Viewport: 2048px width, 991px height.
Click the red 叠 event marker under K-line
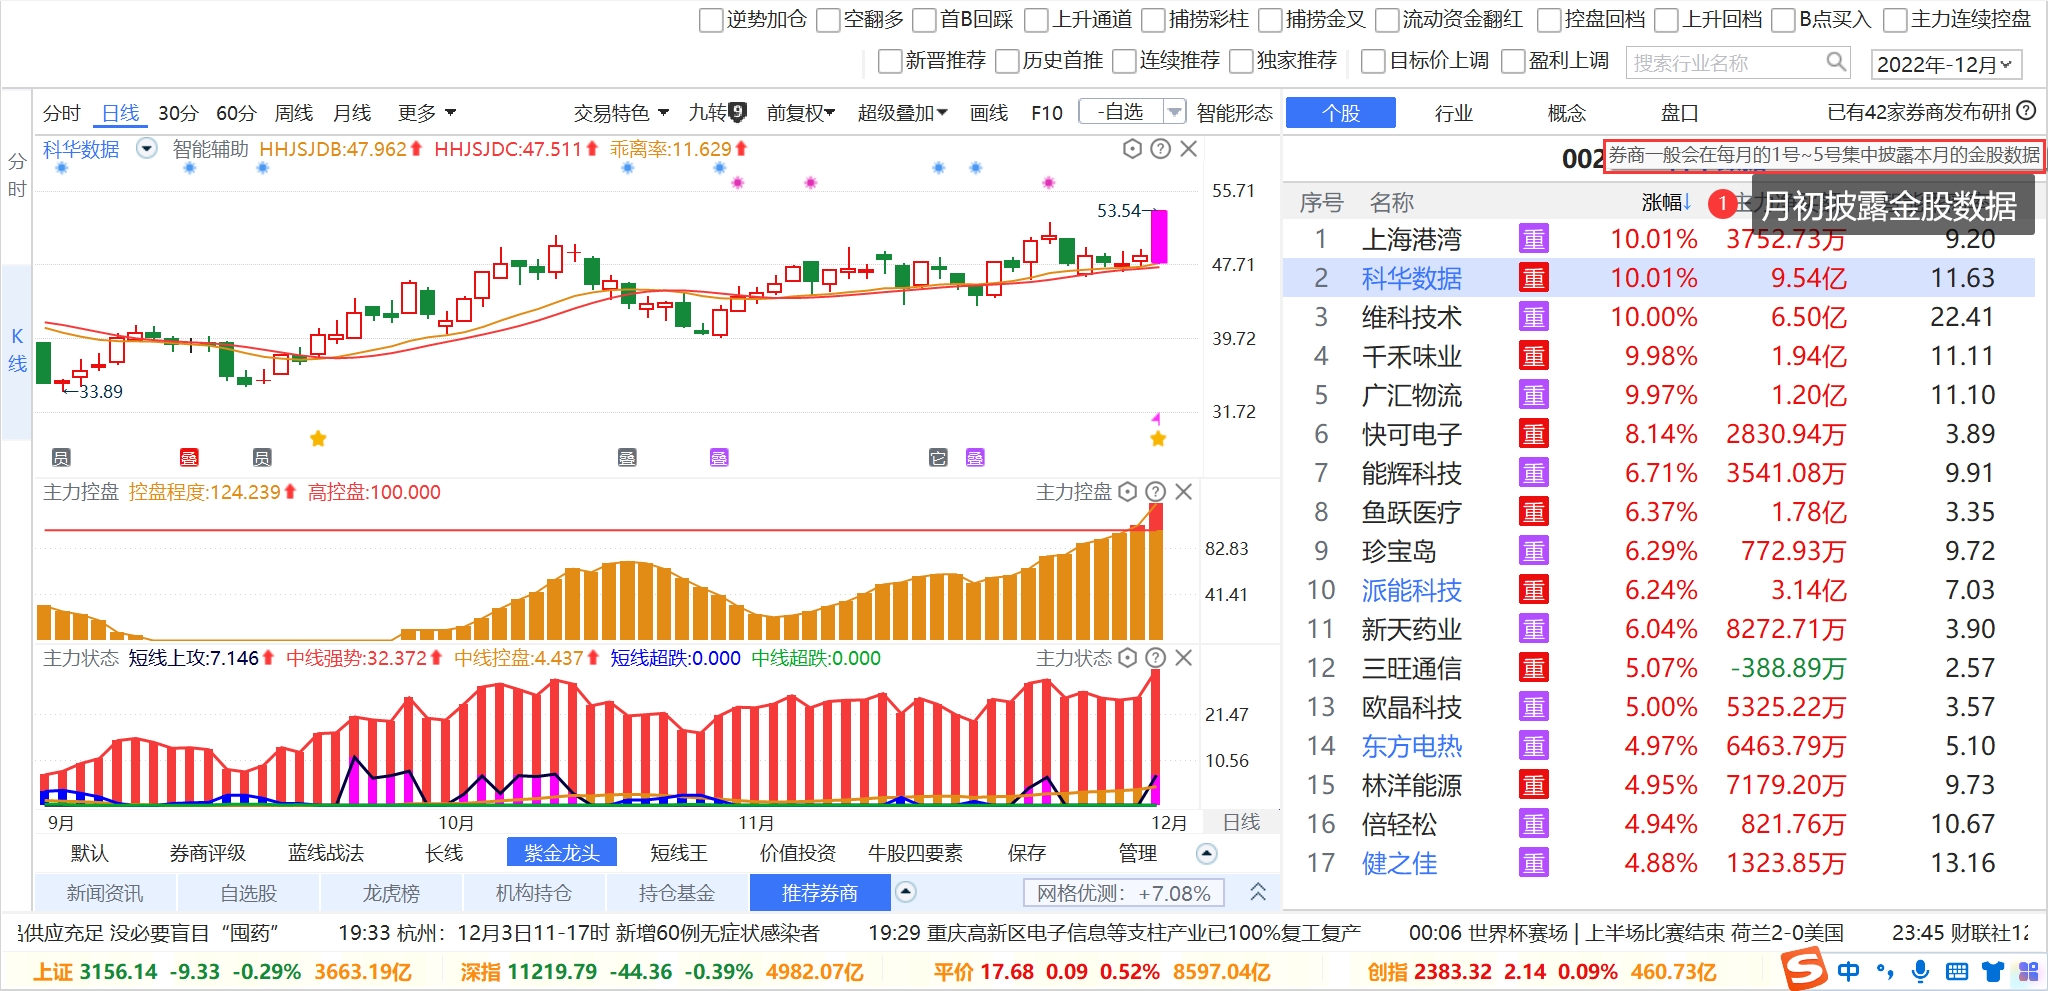click(189, 458)
